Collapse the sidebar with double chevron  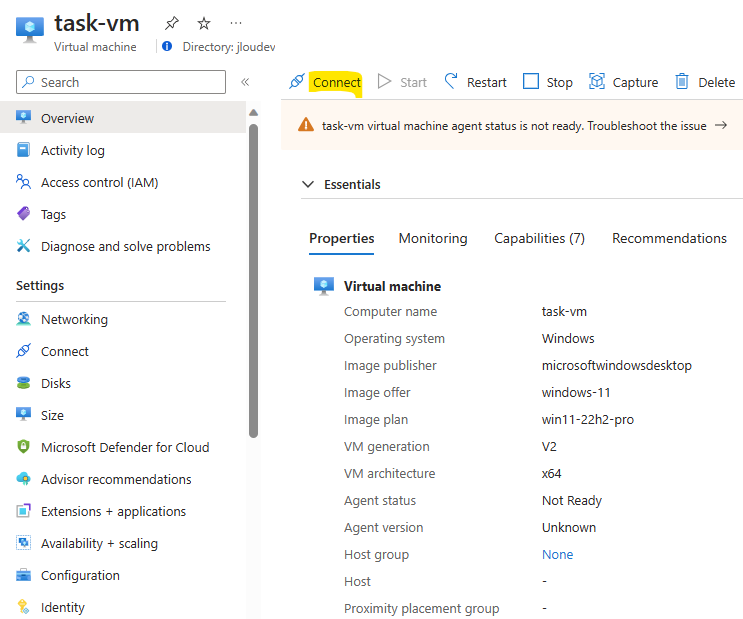pos(245,82)
